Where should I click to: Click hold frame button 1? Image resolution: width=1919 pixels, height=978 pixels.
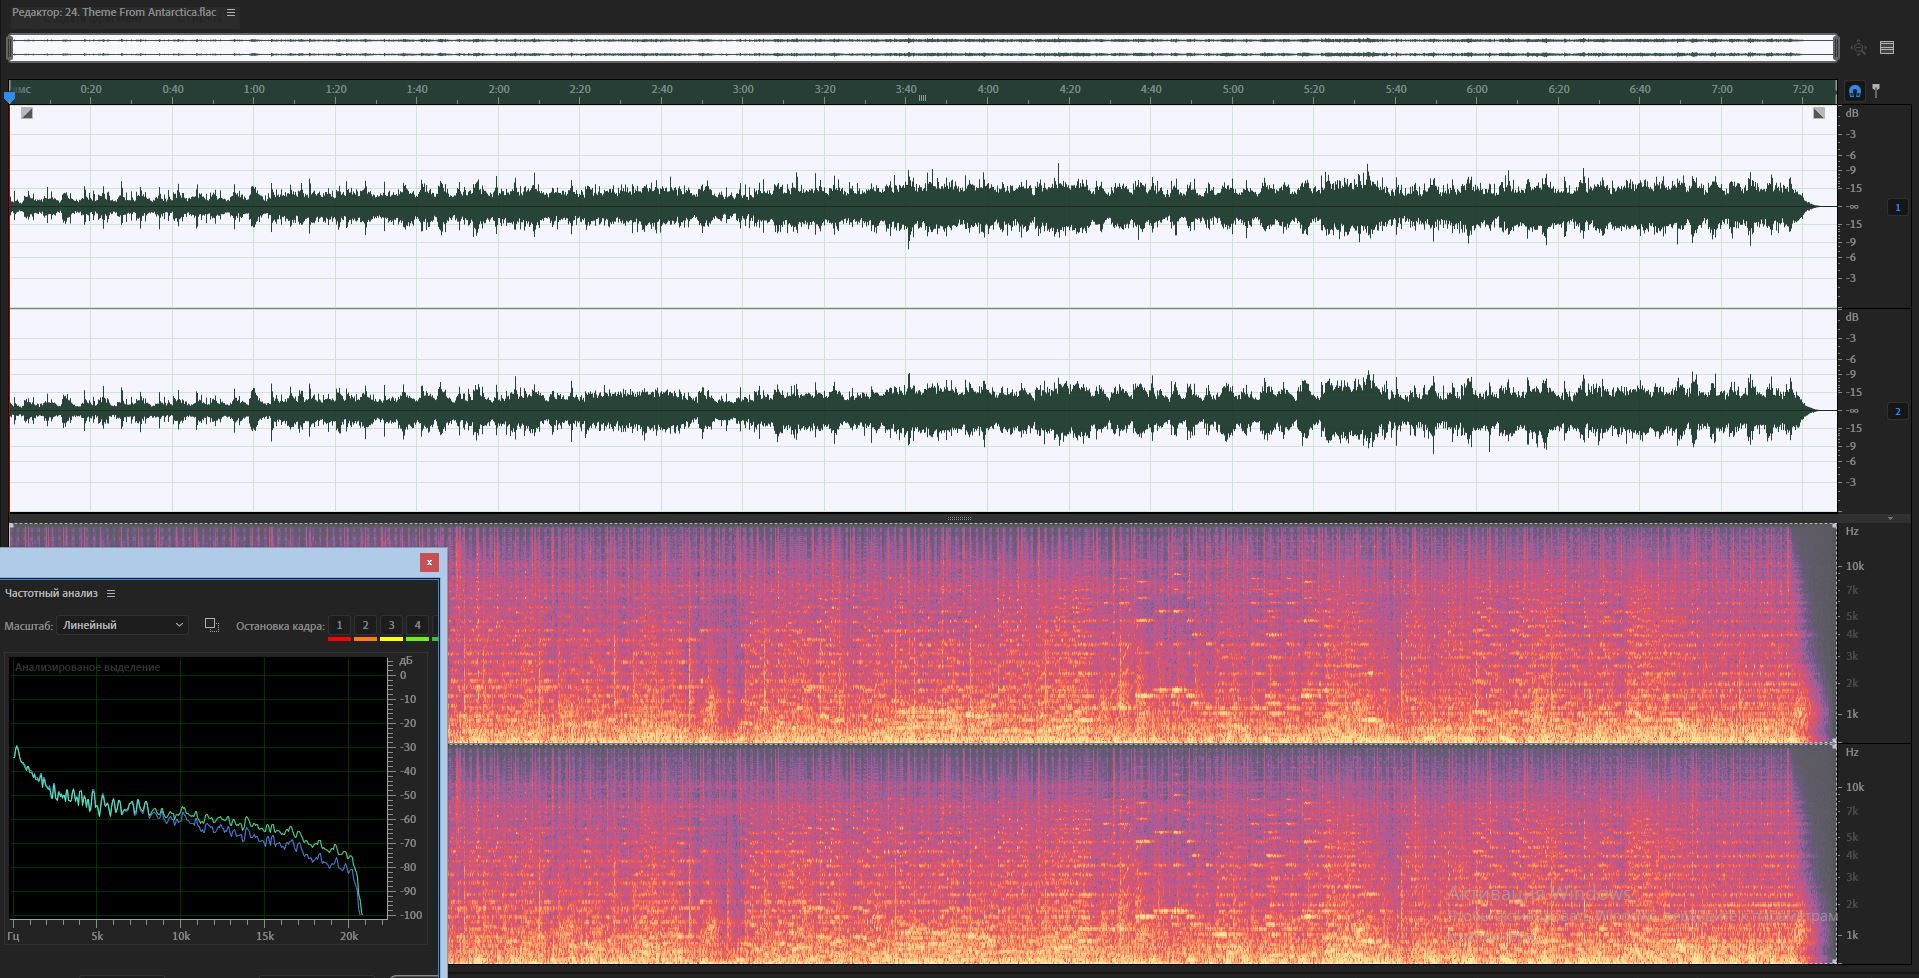tap(339, 626)
